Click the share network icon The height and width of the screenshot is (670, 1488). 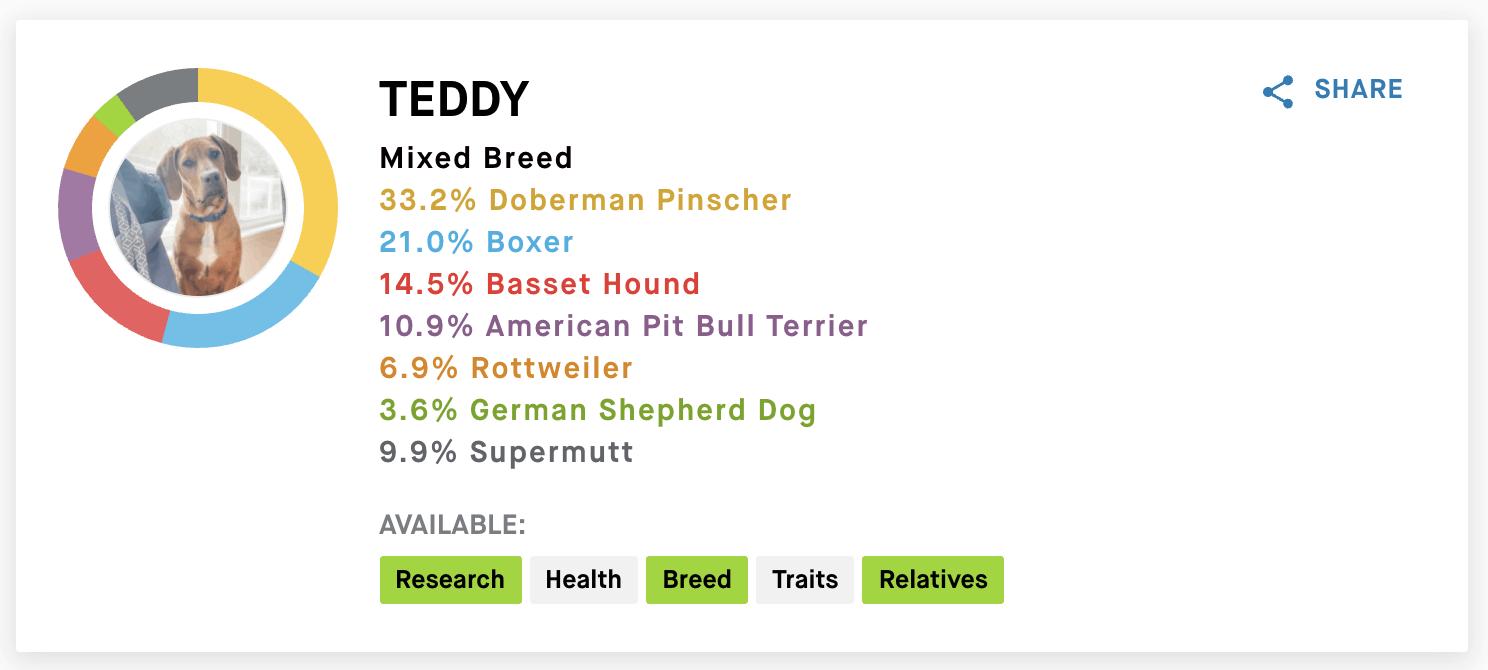tap(1278, 92)
